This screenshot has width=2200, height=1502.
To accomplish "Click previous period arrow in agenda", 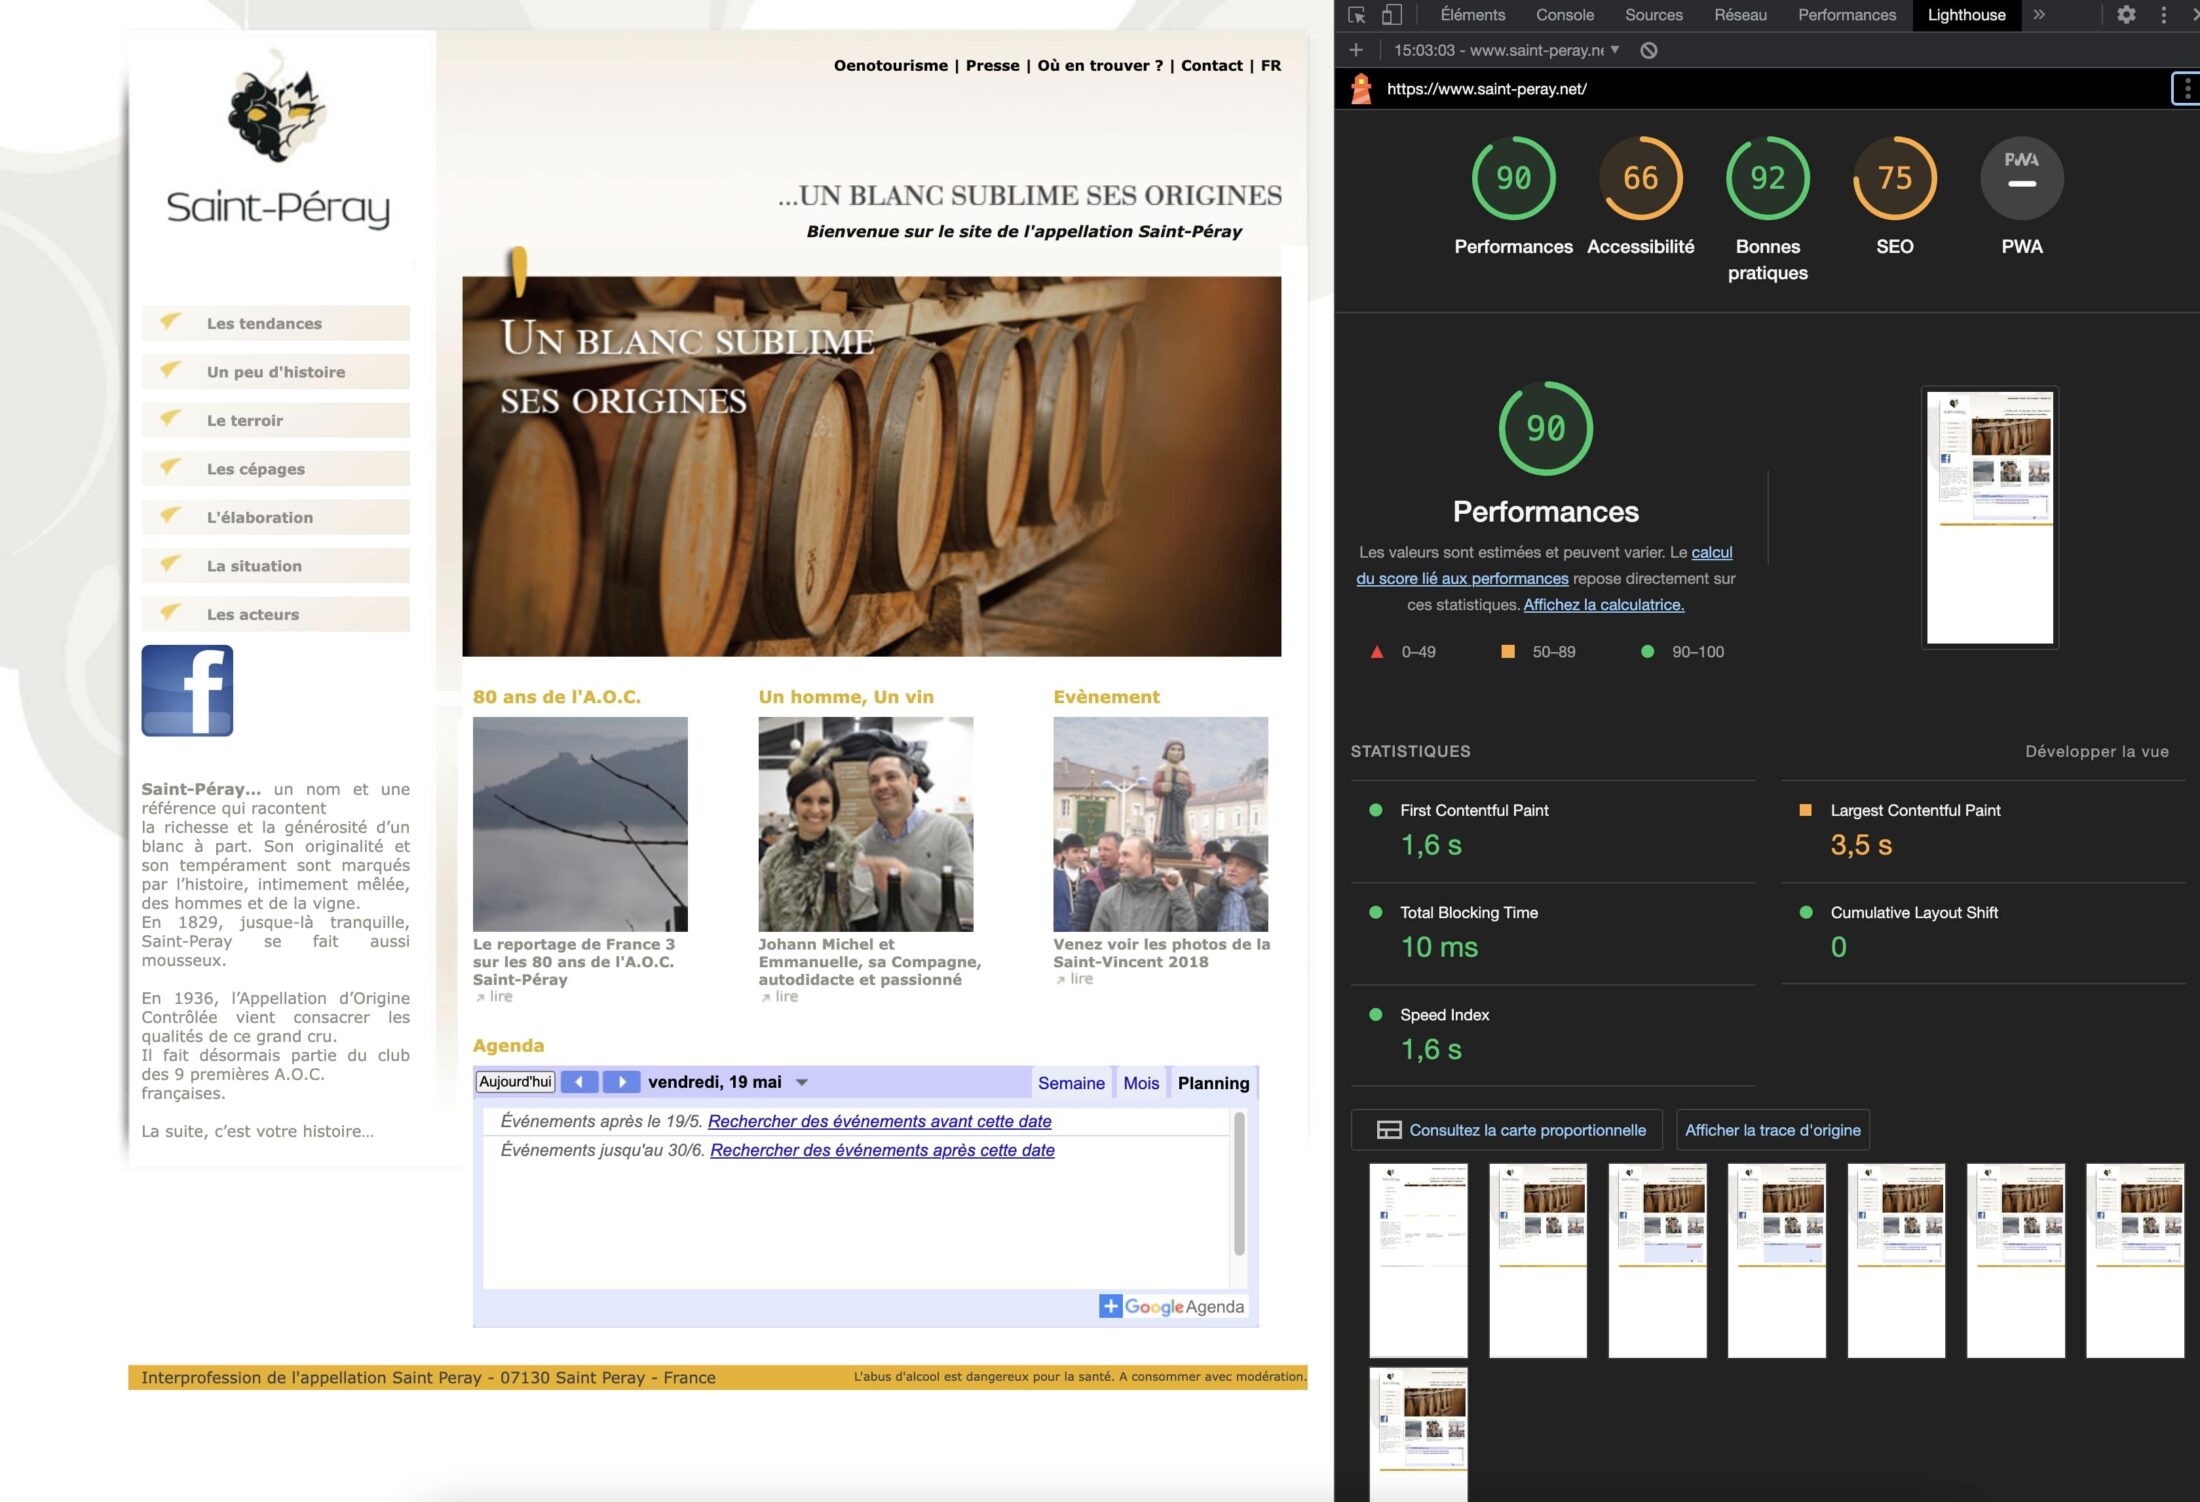I will 579,1082.
